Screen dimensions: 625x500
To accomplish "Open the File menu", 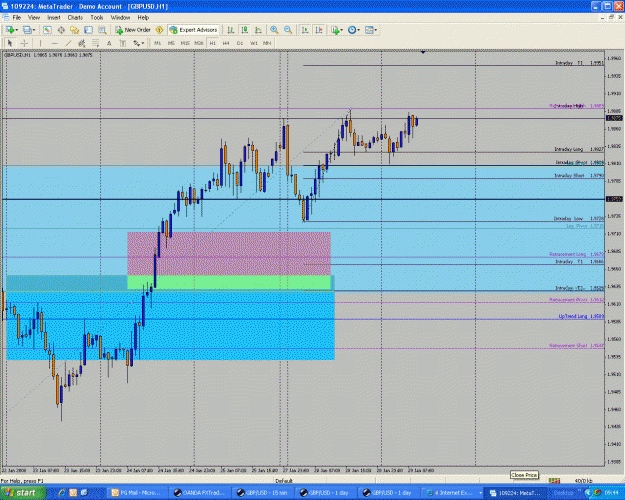I will point(17,18).
